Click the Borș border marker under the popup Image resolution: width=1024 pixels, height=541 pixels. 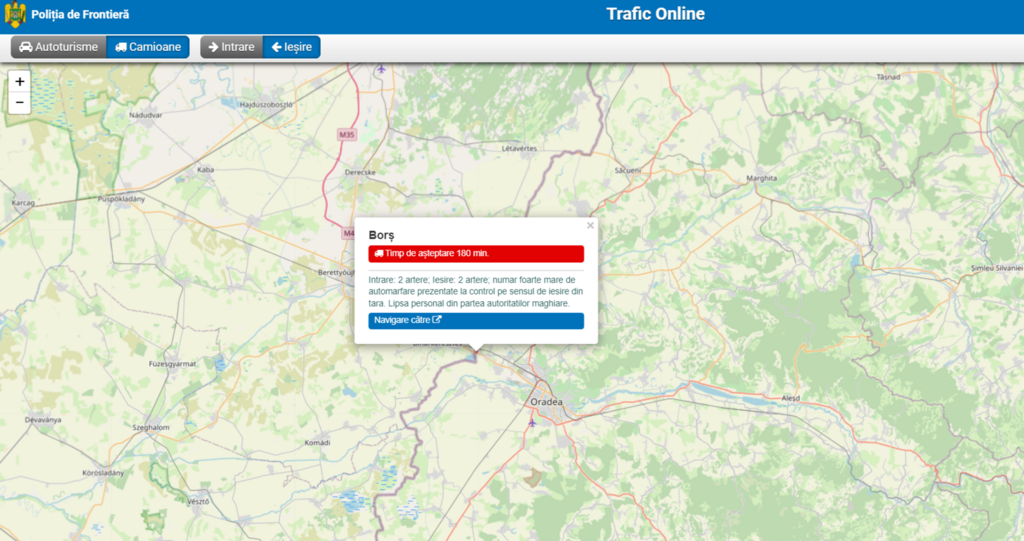476,352
